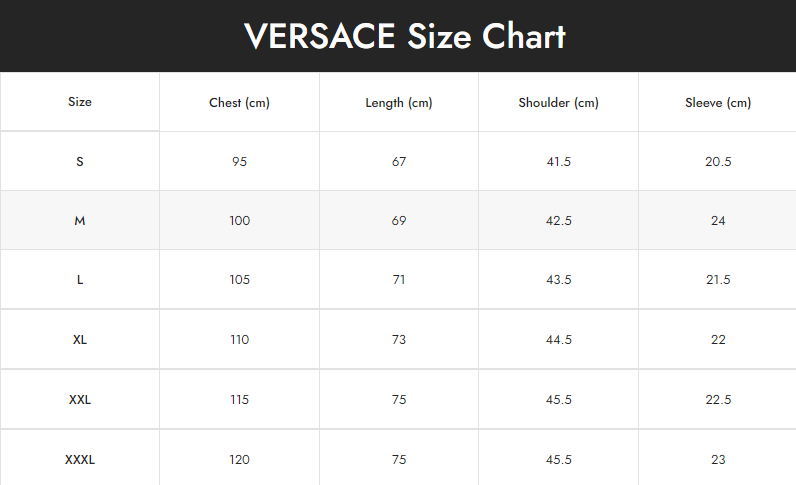796x485 pixels.
Task: Select the XXL size row label
Action: 80,400
